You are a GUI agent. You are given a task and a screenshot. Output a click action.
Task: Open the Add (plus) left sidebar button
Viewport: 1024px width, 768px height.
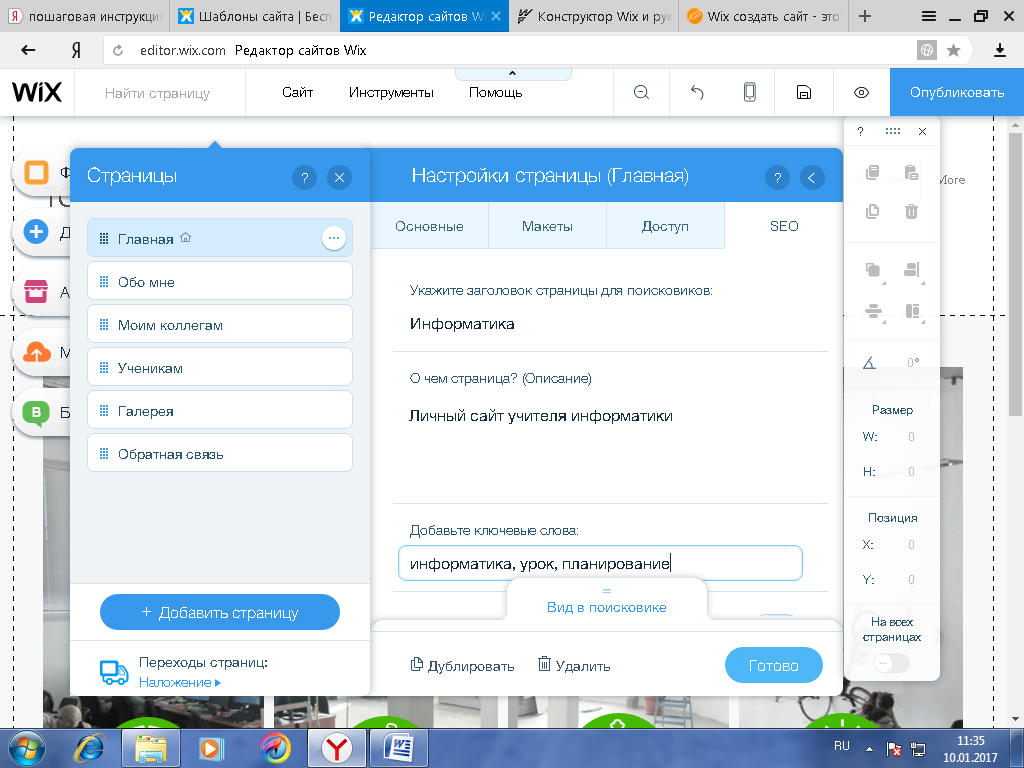(x=36, y=232)
